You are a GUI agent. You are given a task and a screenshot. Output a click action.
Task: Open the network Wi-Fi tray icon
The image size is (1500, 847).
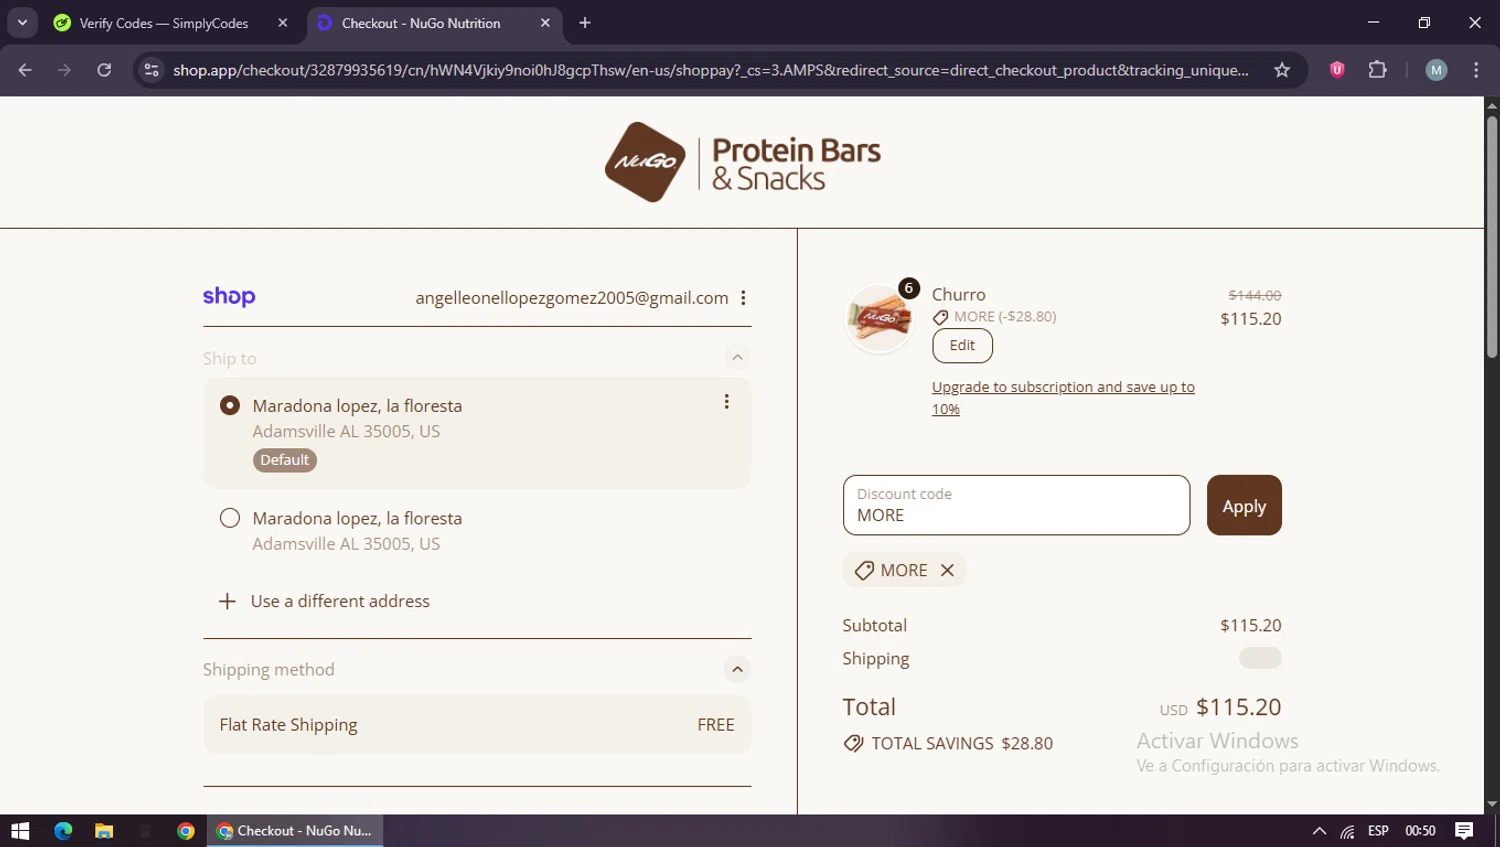point(1348,831)
